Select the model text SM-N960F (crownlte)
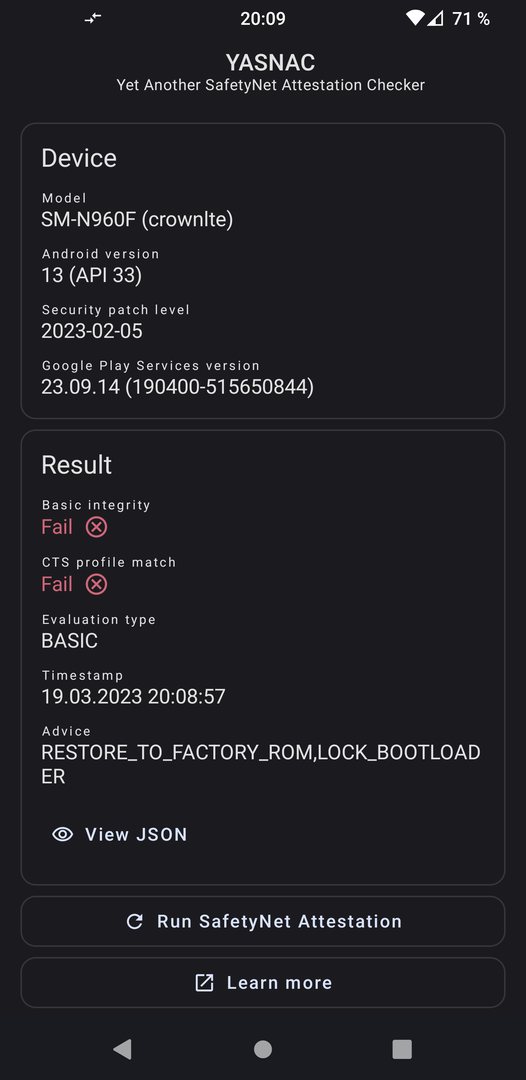 pyautogui.click(x=137, y=220)
